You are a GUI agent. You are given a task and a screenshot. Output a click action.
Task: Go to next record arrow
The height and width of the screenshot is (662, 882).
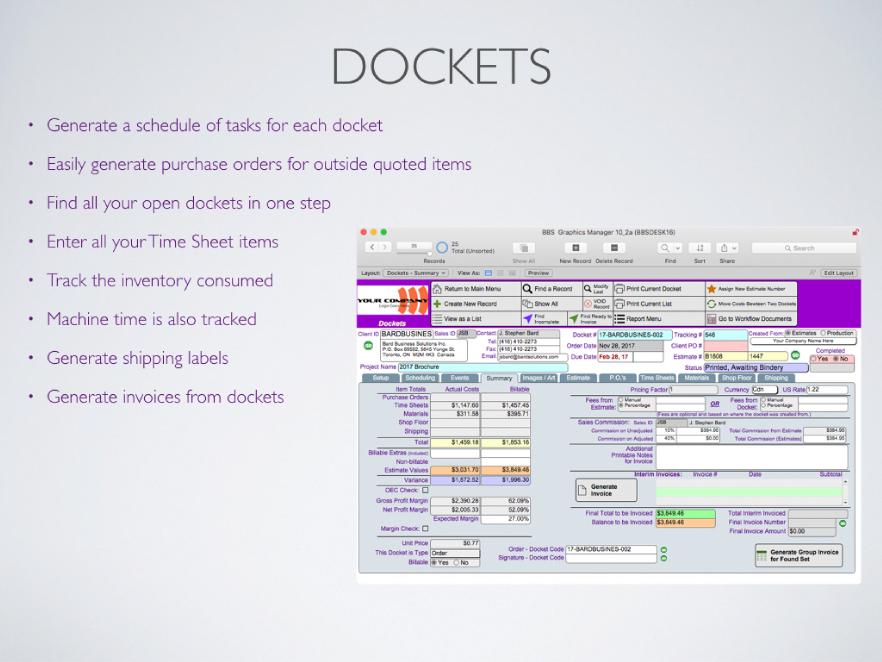(x=385, y=247)
